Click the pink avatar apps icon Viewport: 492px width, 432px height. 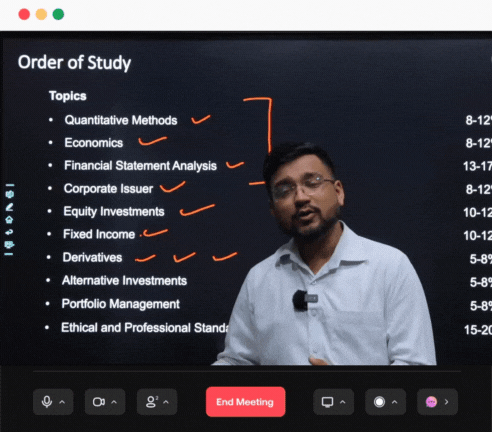[431, 402]
